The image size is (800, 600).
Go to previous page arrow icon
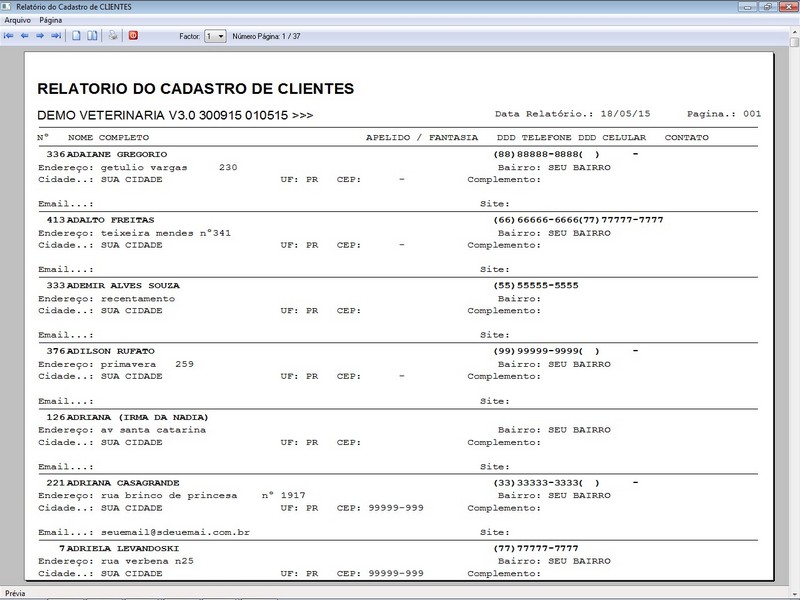pos(24,36)
